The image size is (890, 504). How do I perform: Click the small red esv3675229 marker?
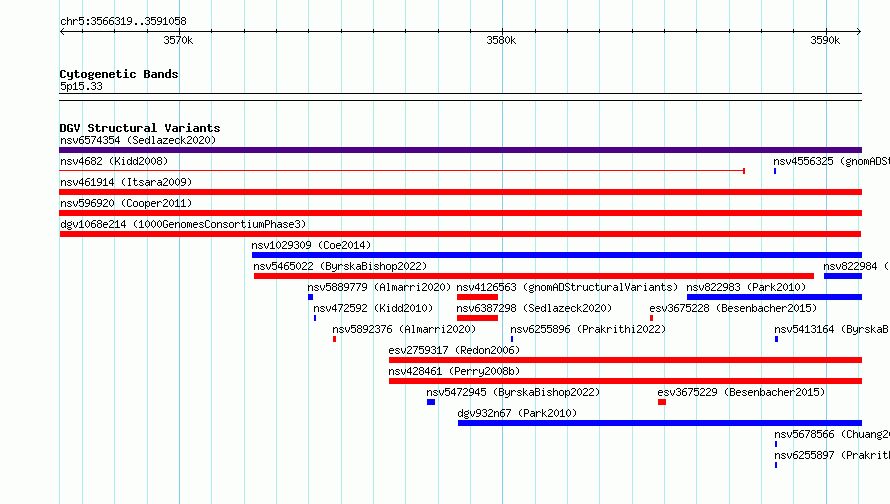[x=662, y=402]
